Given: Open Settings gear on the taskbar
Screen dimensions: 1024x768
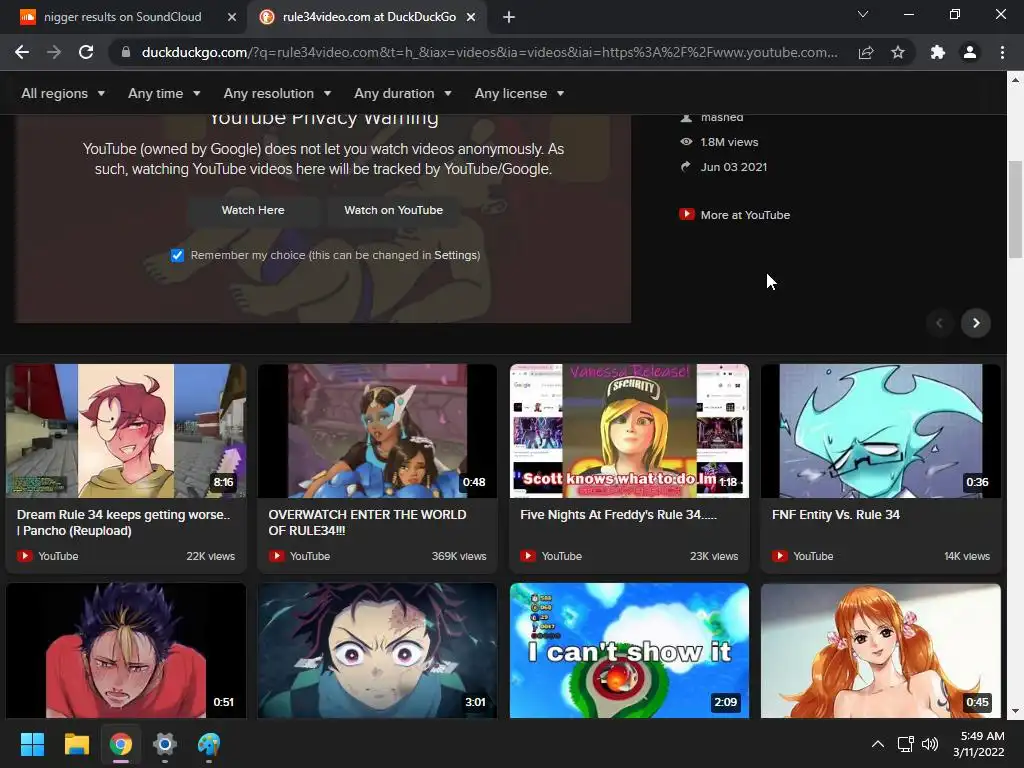Looking at the screenshot, I should [165, 744].
